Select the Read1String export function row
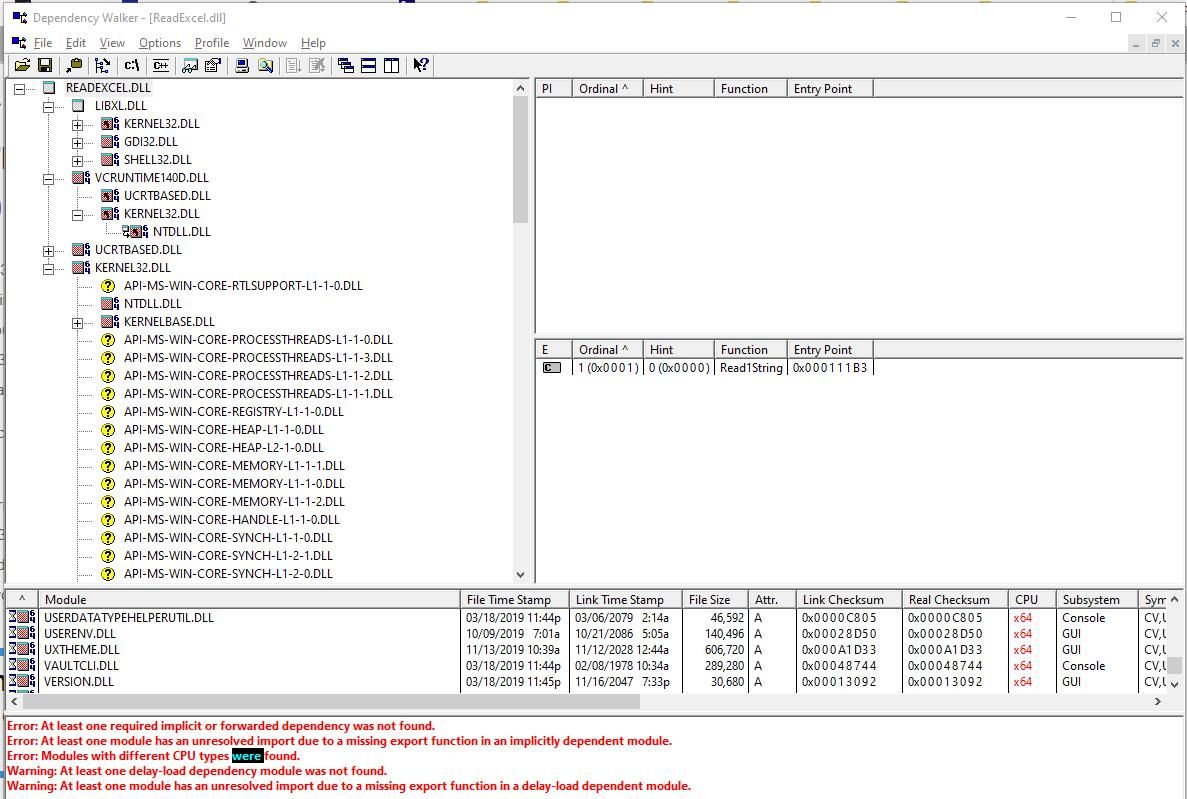The width and height of the screenshot is (1187, 799). 748,367
